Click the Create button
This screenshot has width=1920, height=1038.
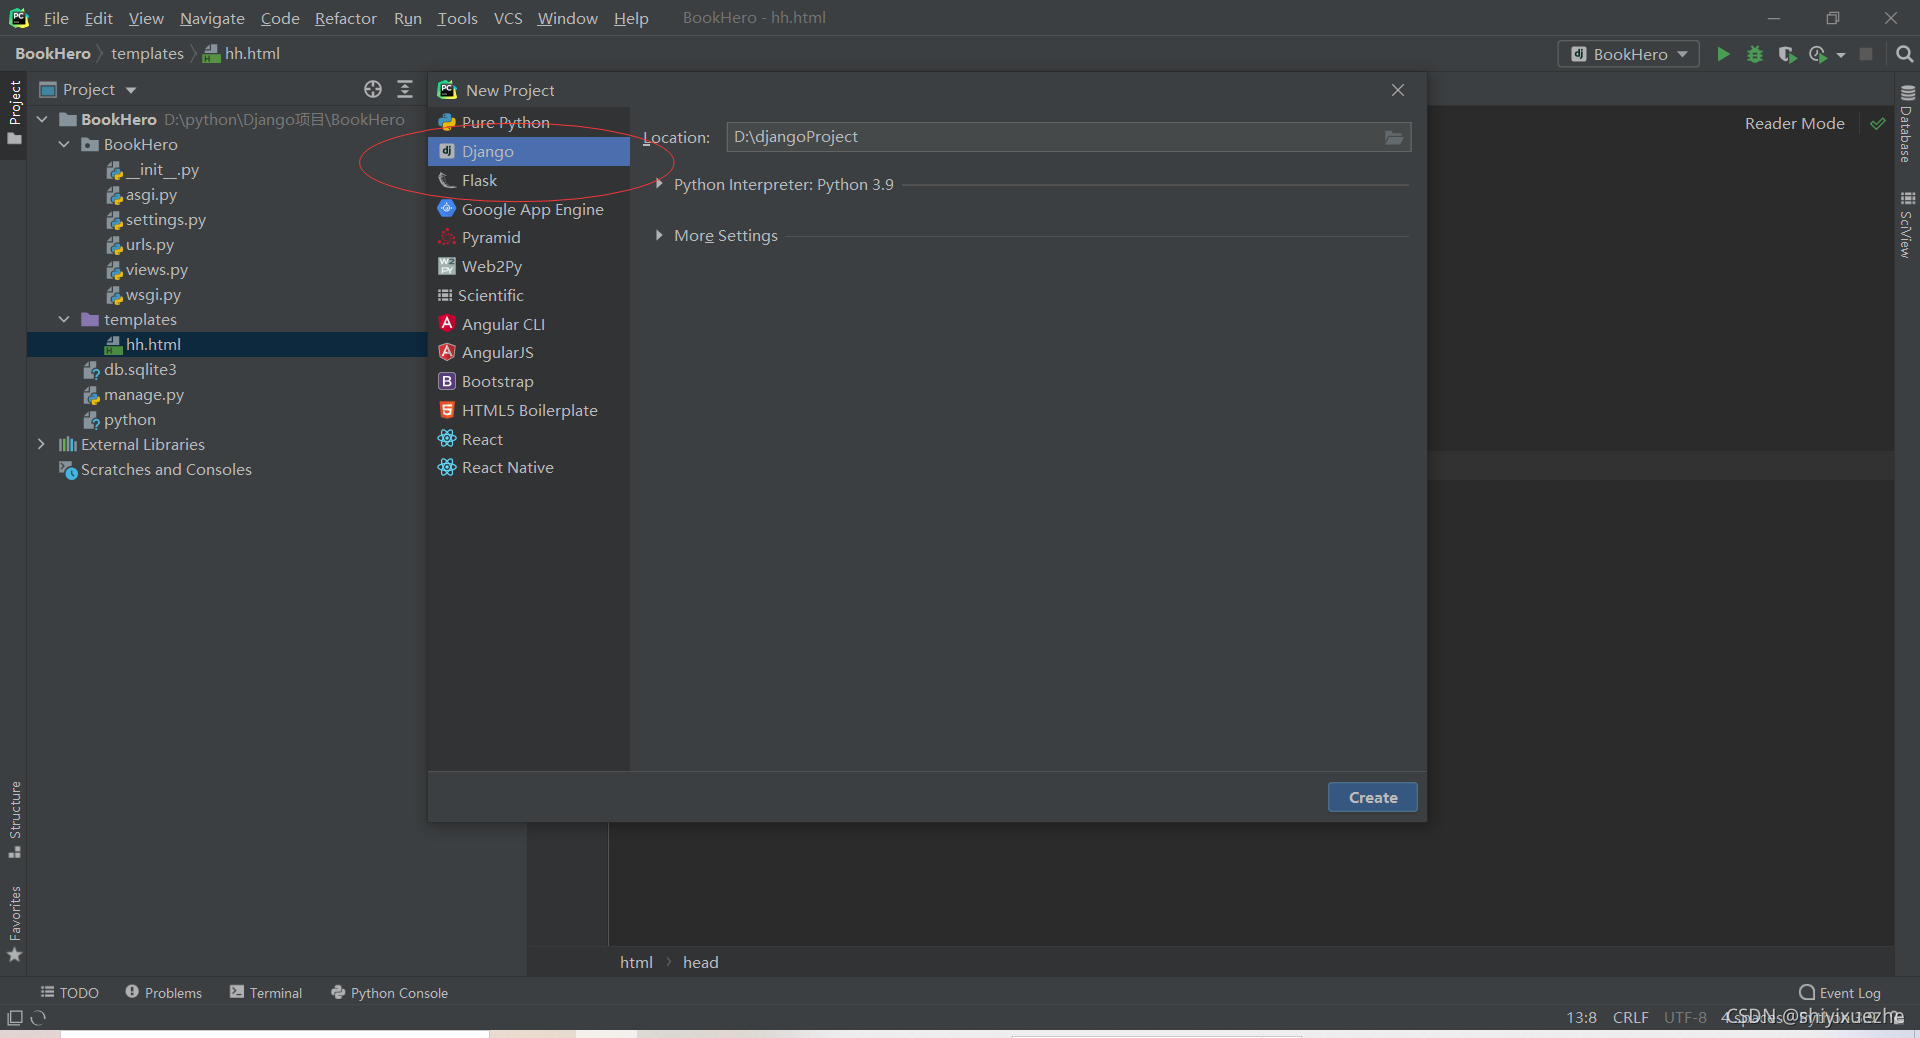coord(1372,797)
